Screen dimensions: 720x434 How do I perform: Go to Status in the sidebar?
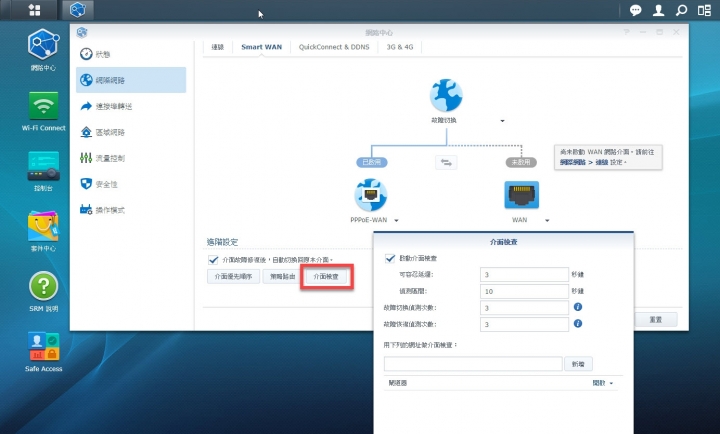pyautogui.click(x=131, y=54)
